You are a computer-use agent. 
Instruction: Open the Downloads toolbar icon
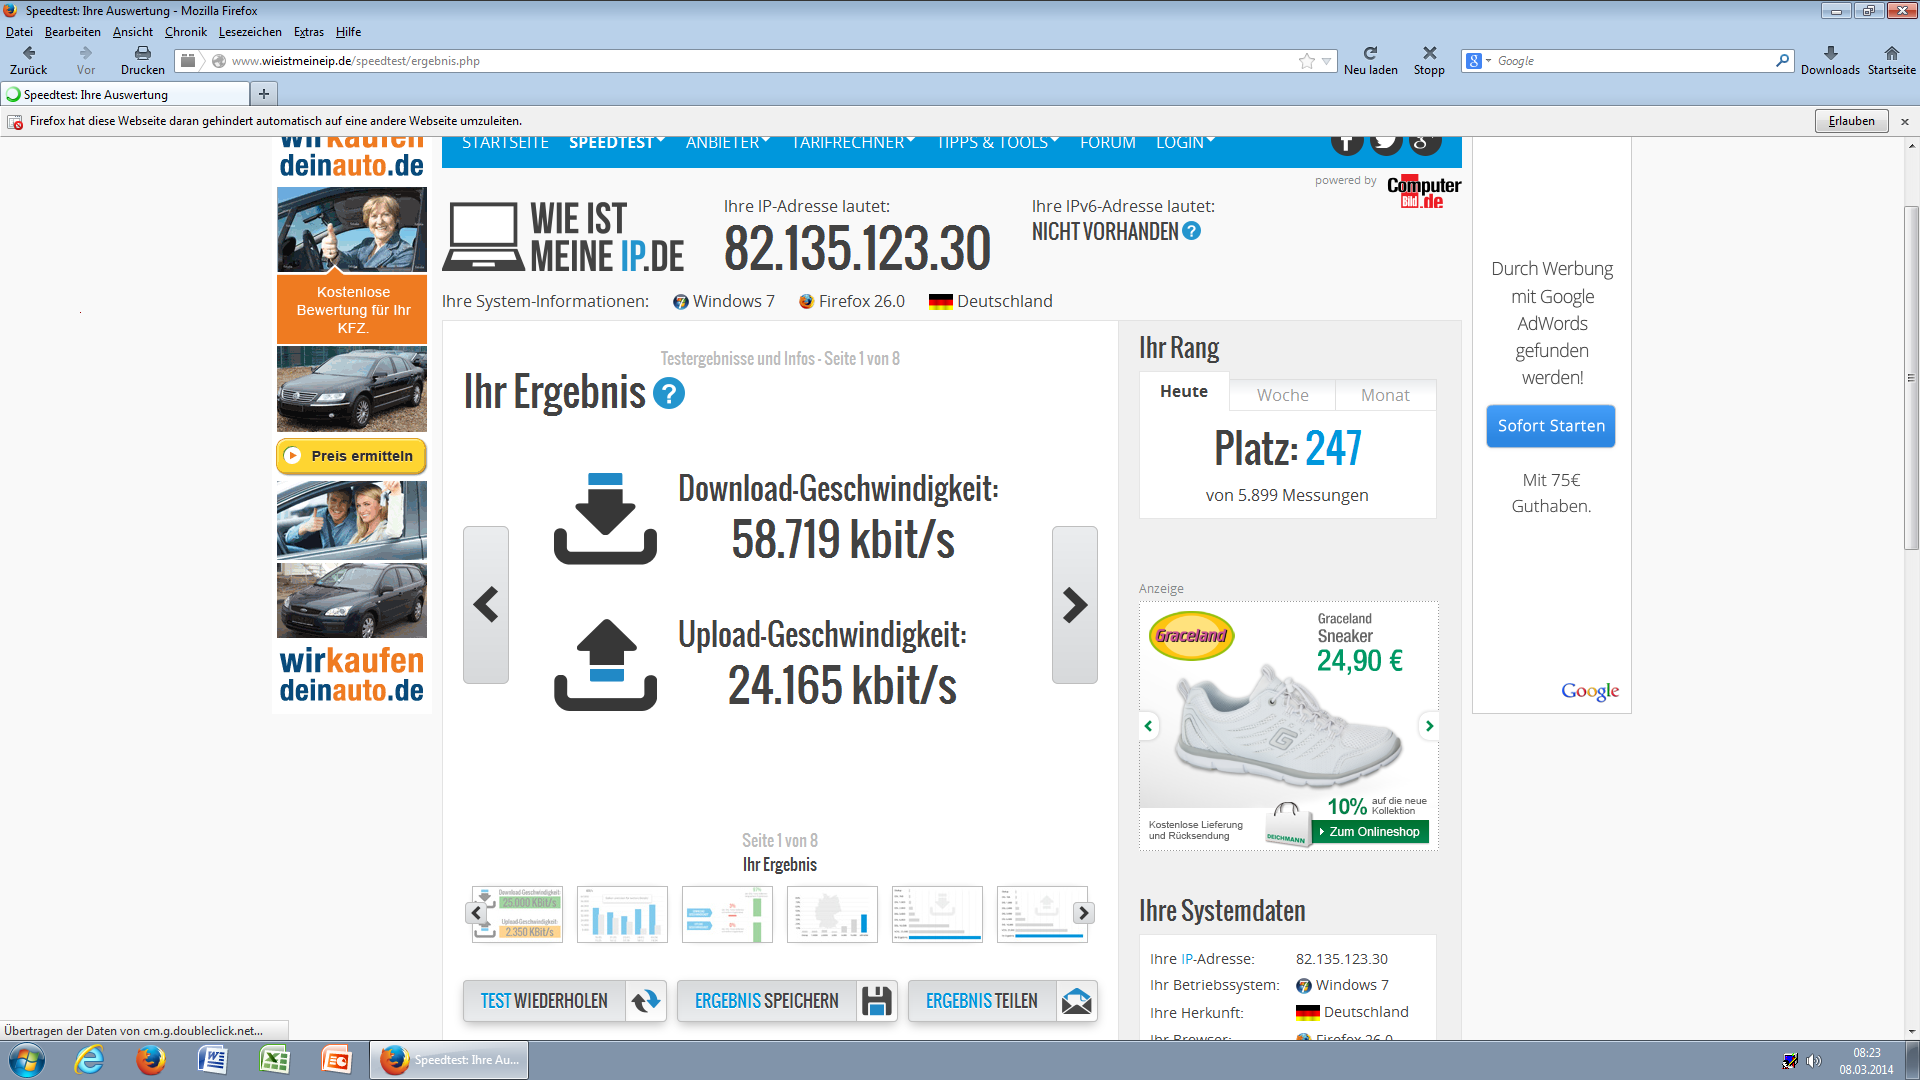click(1830, 53)
